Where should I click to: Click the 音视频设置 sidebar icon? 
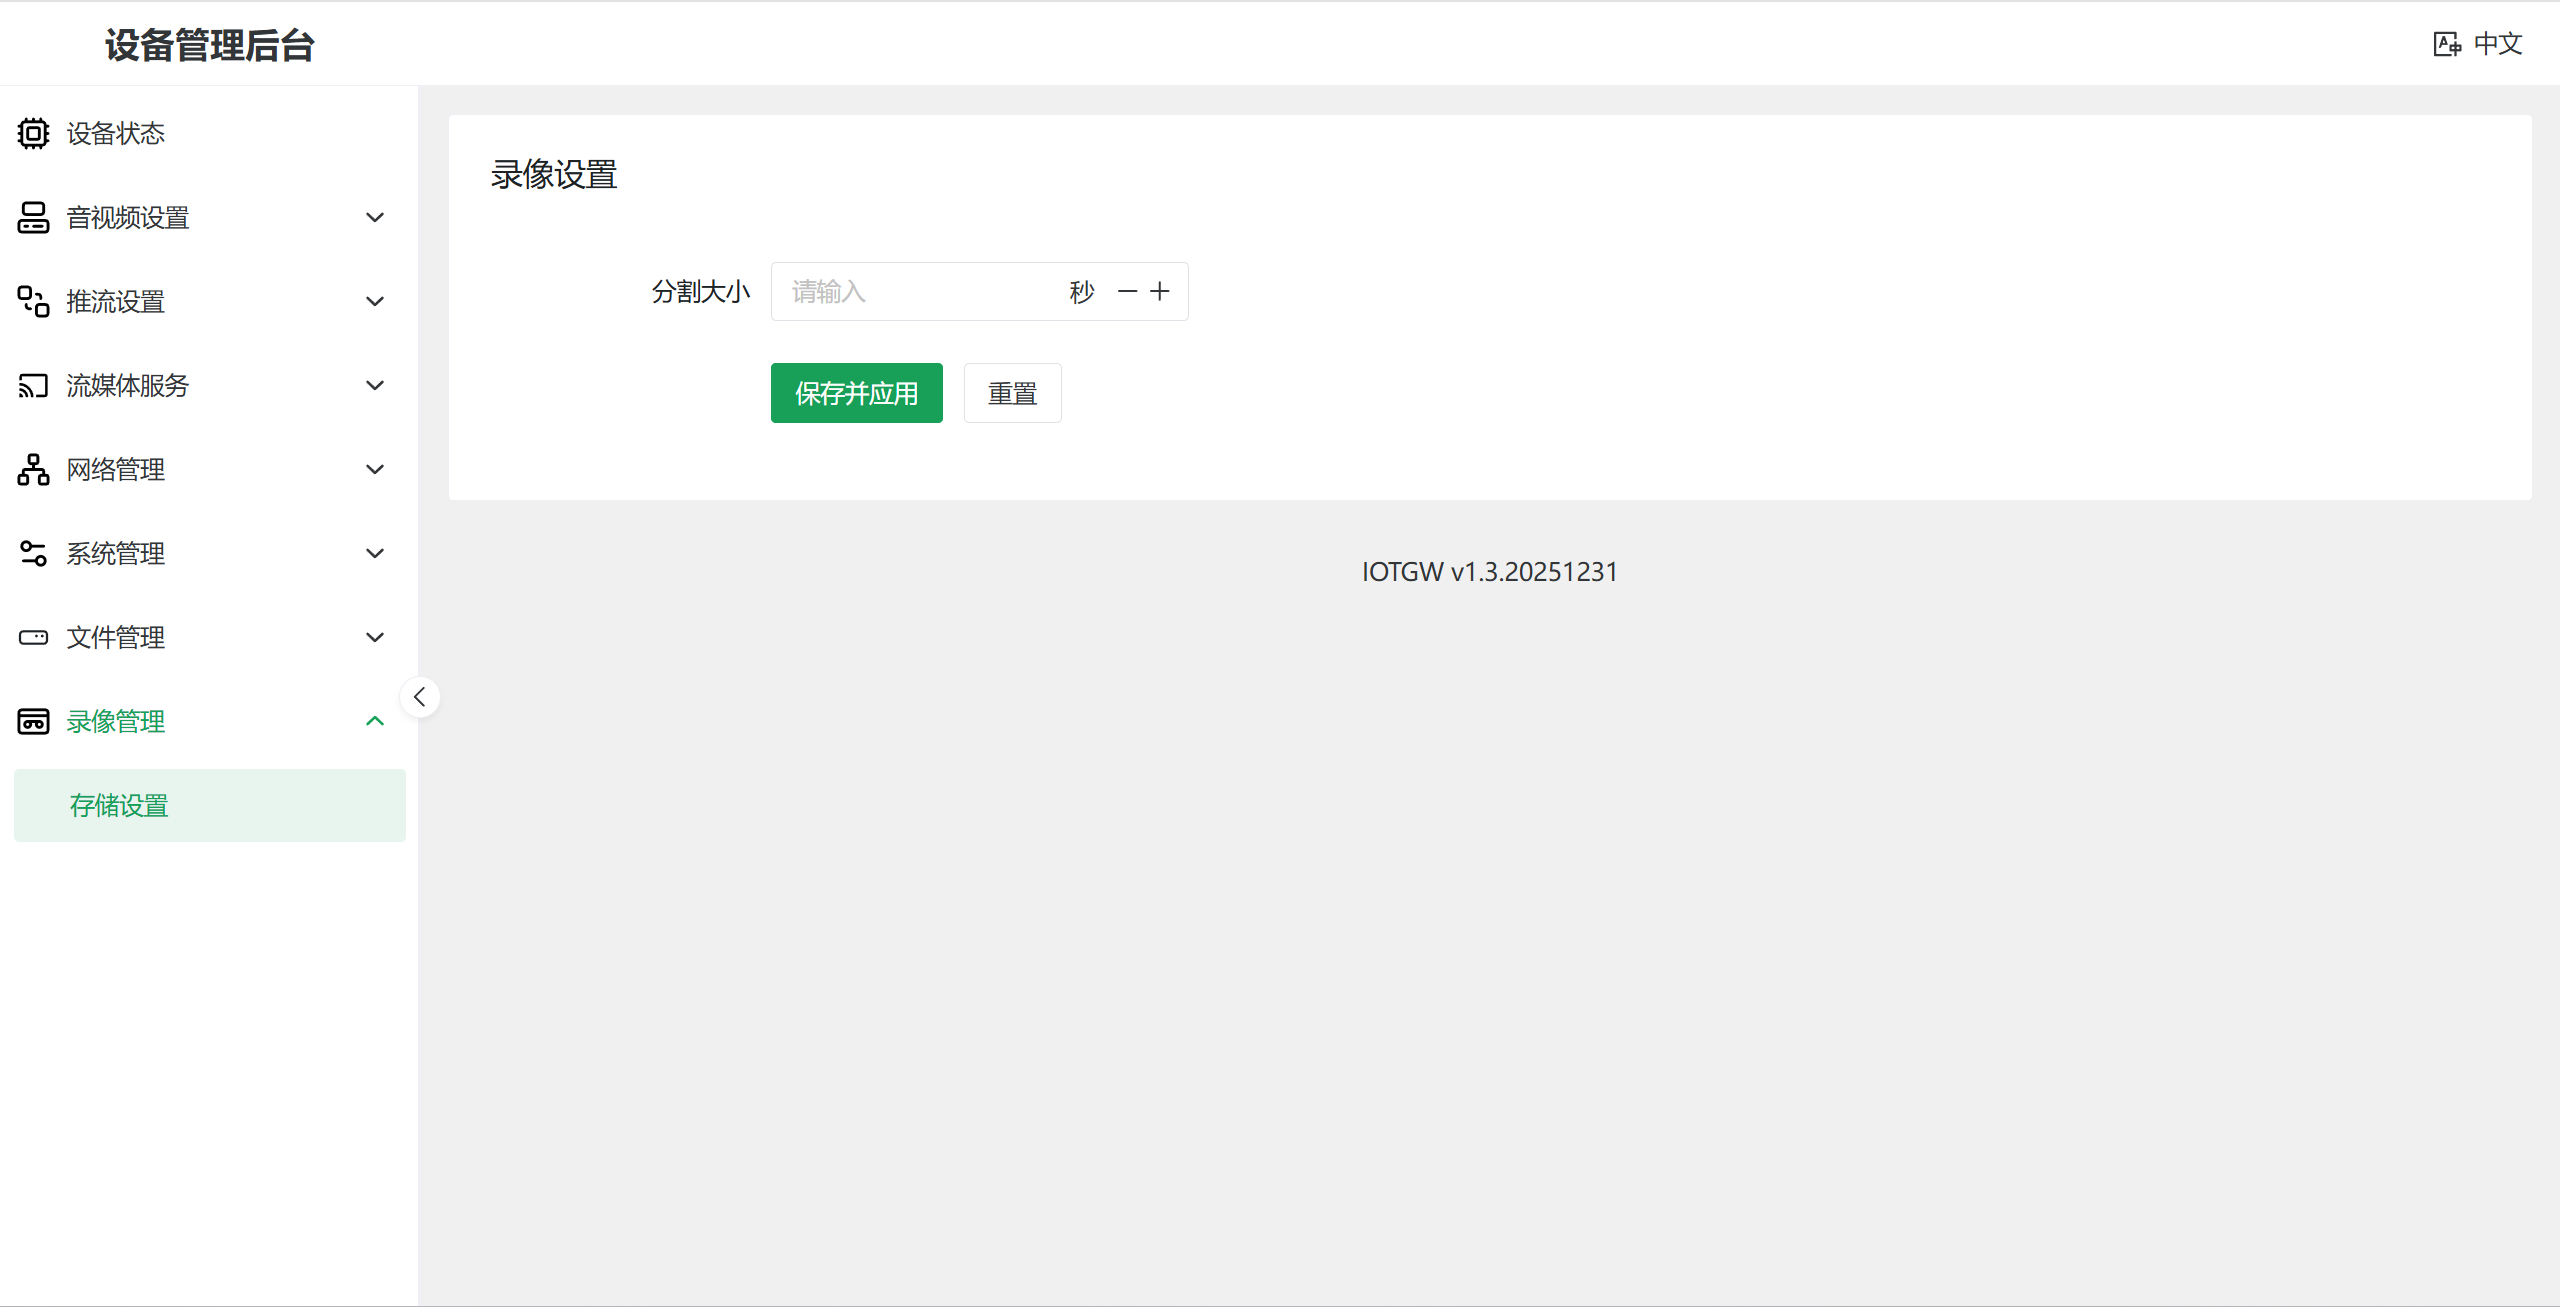point(33,217)
